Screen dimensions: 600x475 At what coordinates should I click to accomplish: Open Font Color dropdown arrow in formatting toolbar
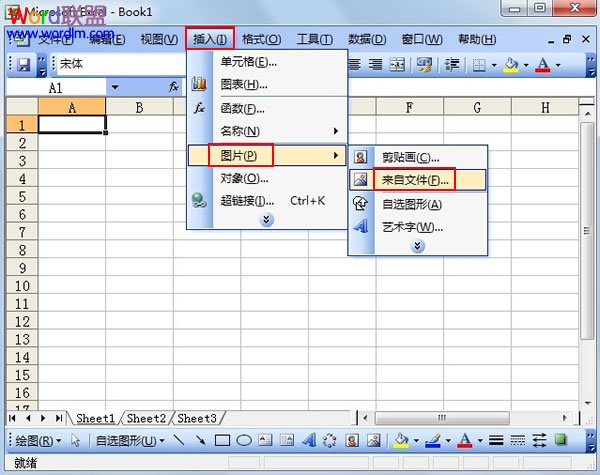pyautogui.click(x=558, y=65)
